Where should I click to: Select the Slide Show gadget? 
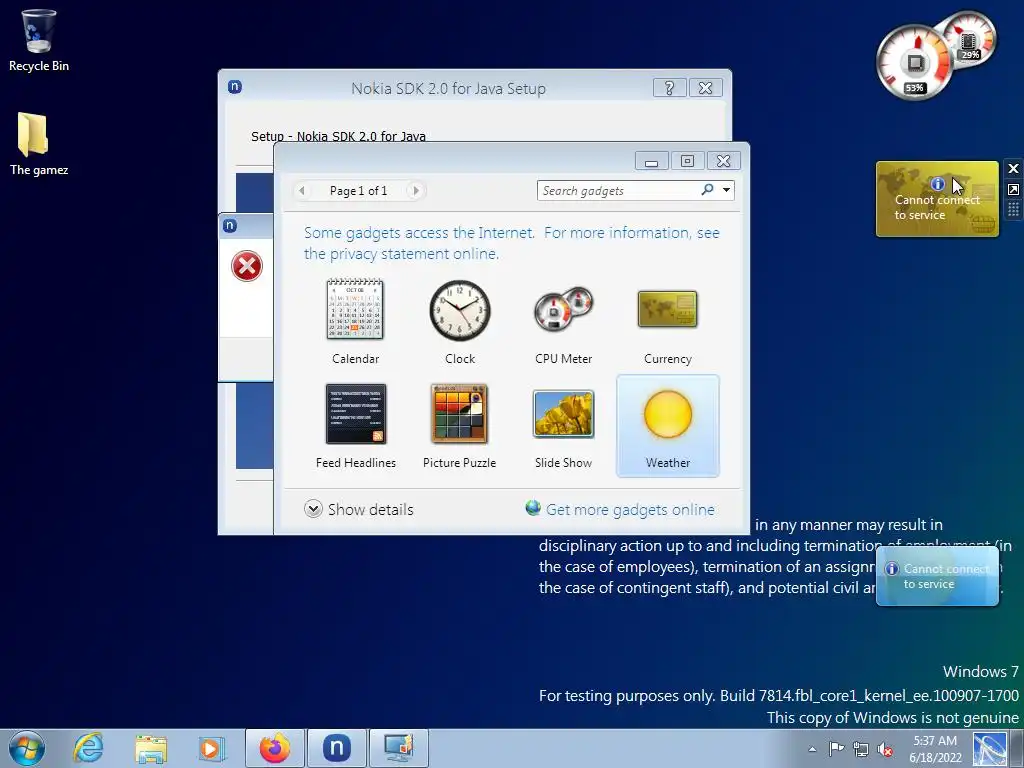(x=564, y=425)
